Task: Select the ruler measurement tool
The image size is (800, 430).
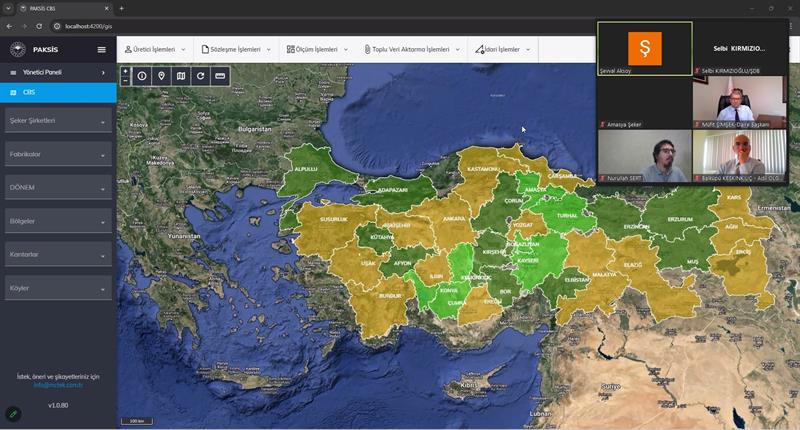Action: 220,76
